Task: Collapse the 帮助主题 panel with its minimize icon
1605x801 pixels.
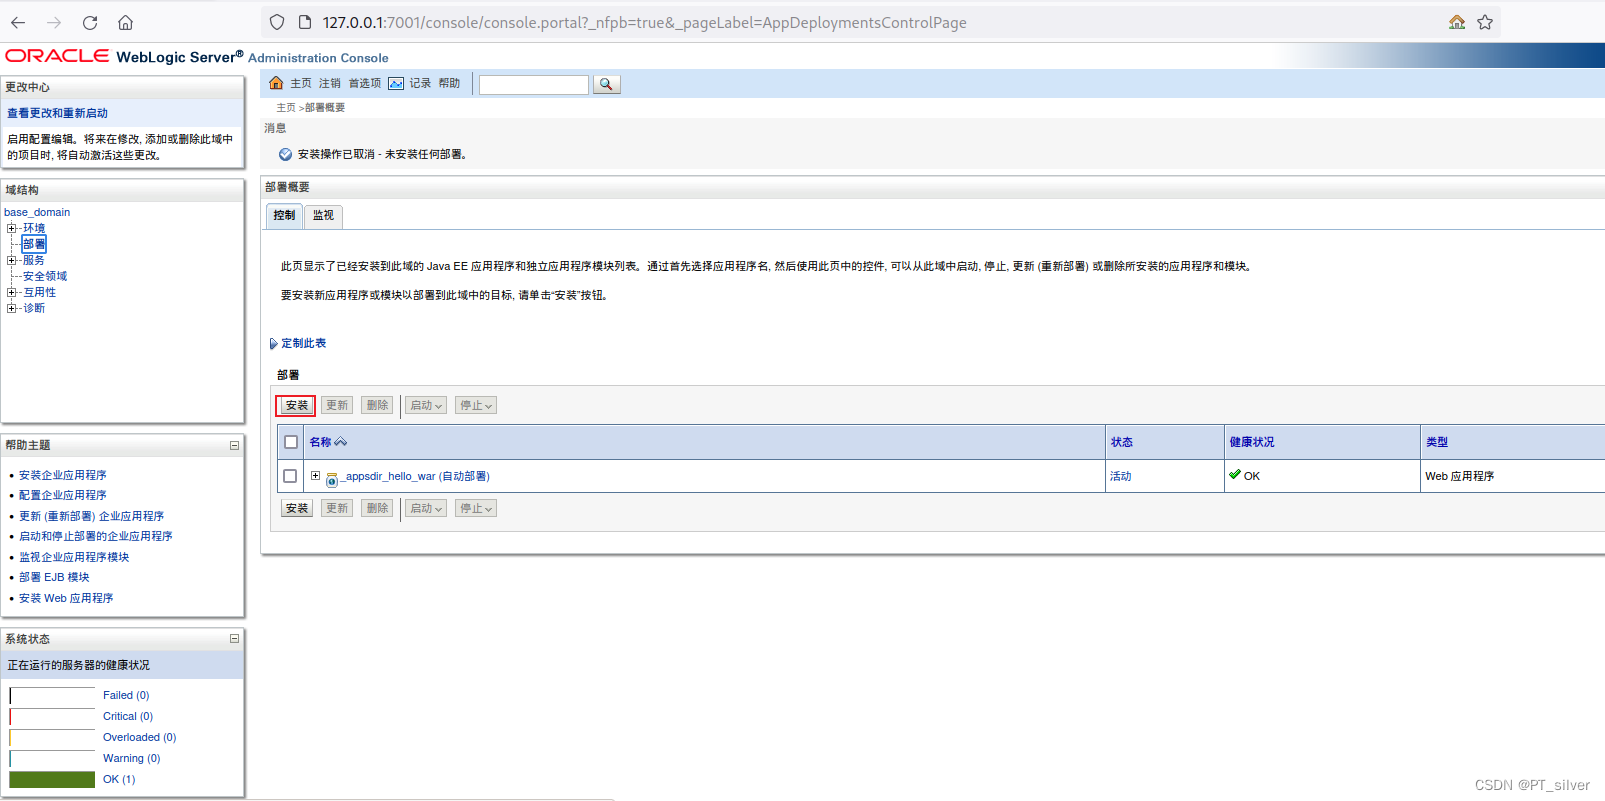Action: pyautogui.click(x=234, y=445)
